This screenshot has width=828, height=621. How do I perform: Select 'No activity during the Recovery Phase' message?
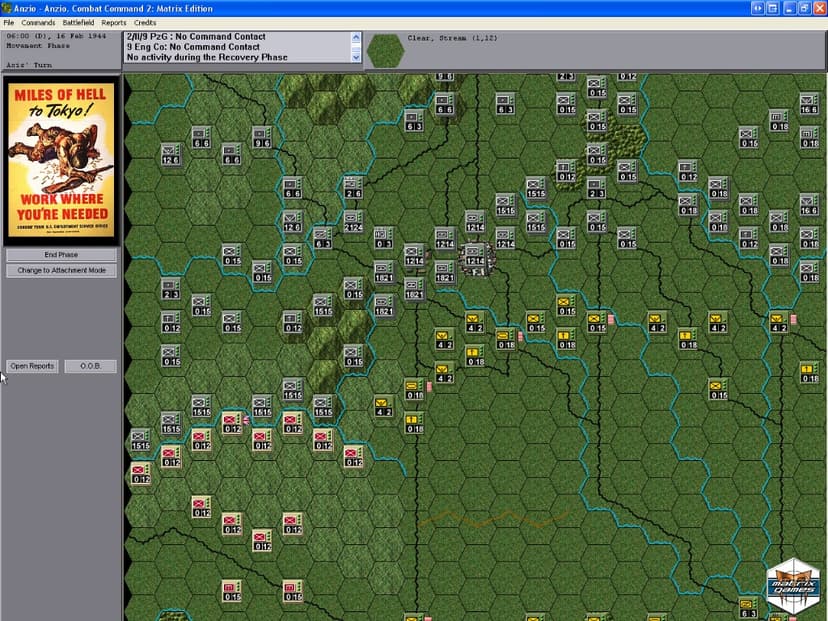[x=207, y=58]
